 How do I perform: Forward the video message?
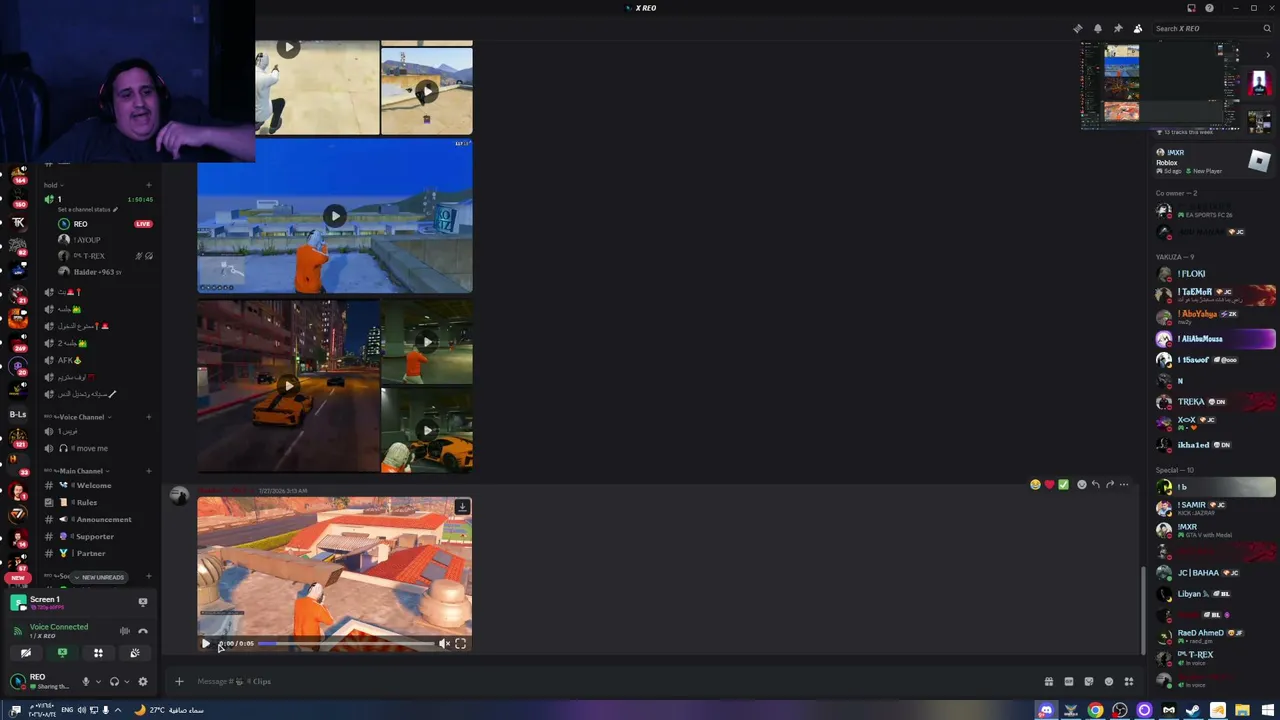[x=1109, y=485]
